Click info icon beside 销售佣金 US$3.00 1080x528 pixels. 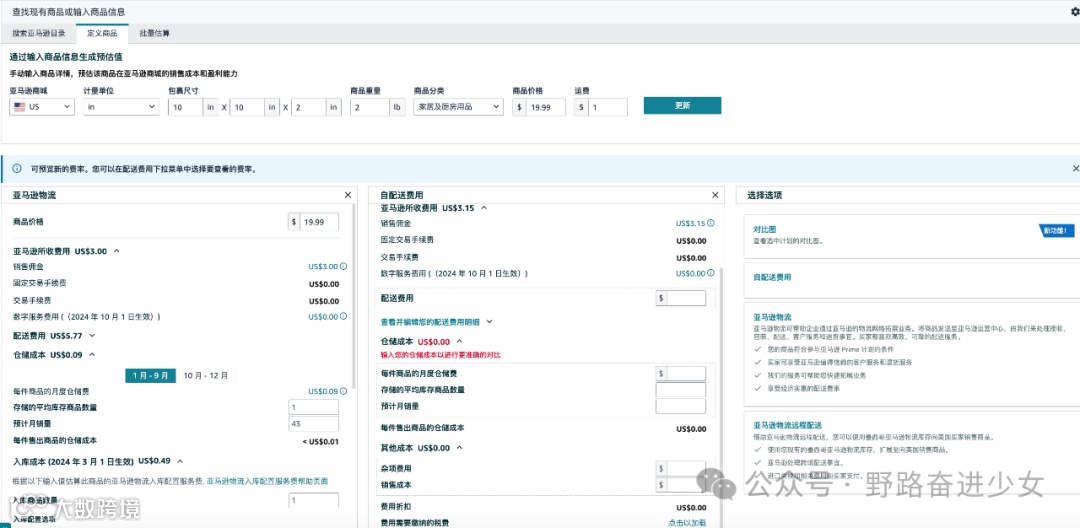click(343, 266)
